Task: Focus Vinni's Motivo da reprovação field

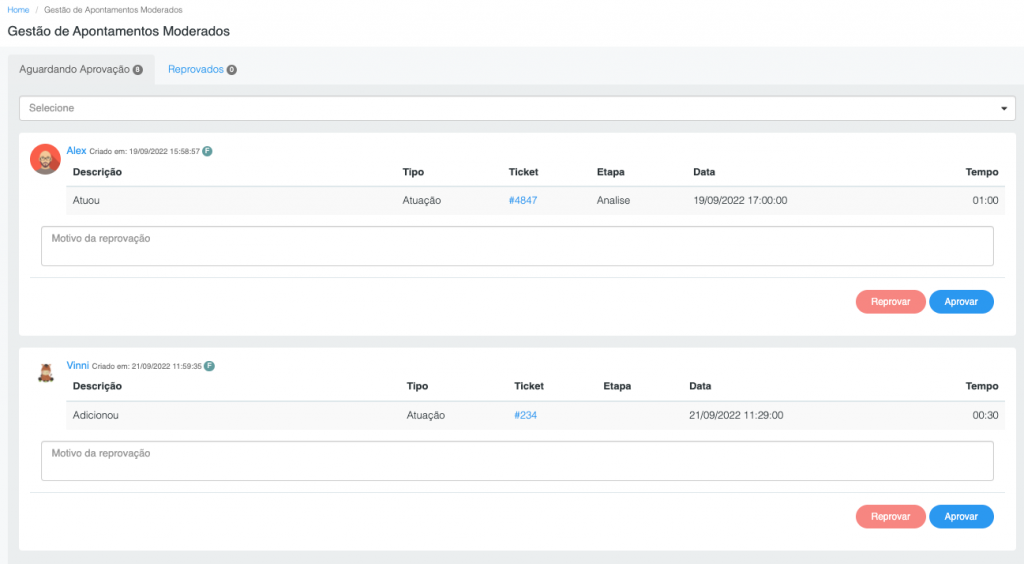Action: tap(517, 461)
